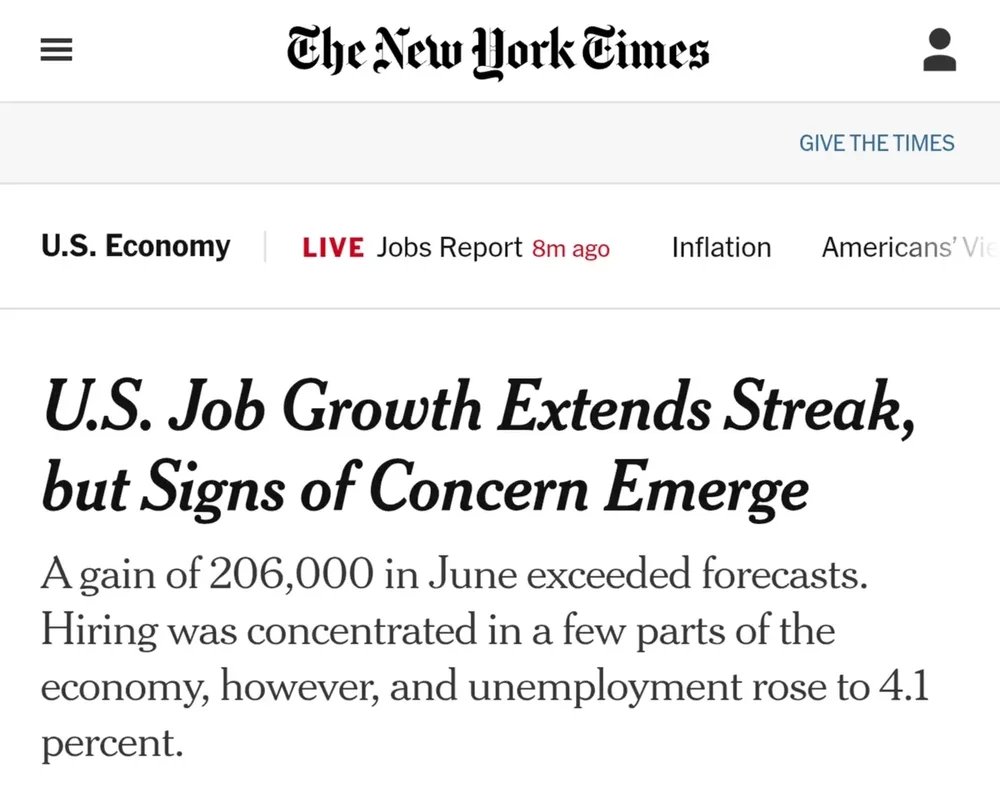The width and height of the screenshot is (1000, 787).
Task: Open the U.S. Job Growth headline article
Action: [x=478, y=447]
